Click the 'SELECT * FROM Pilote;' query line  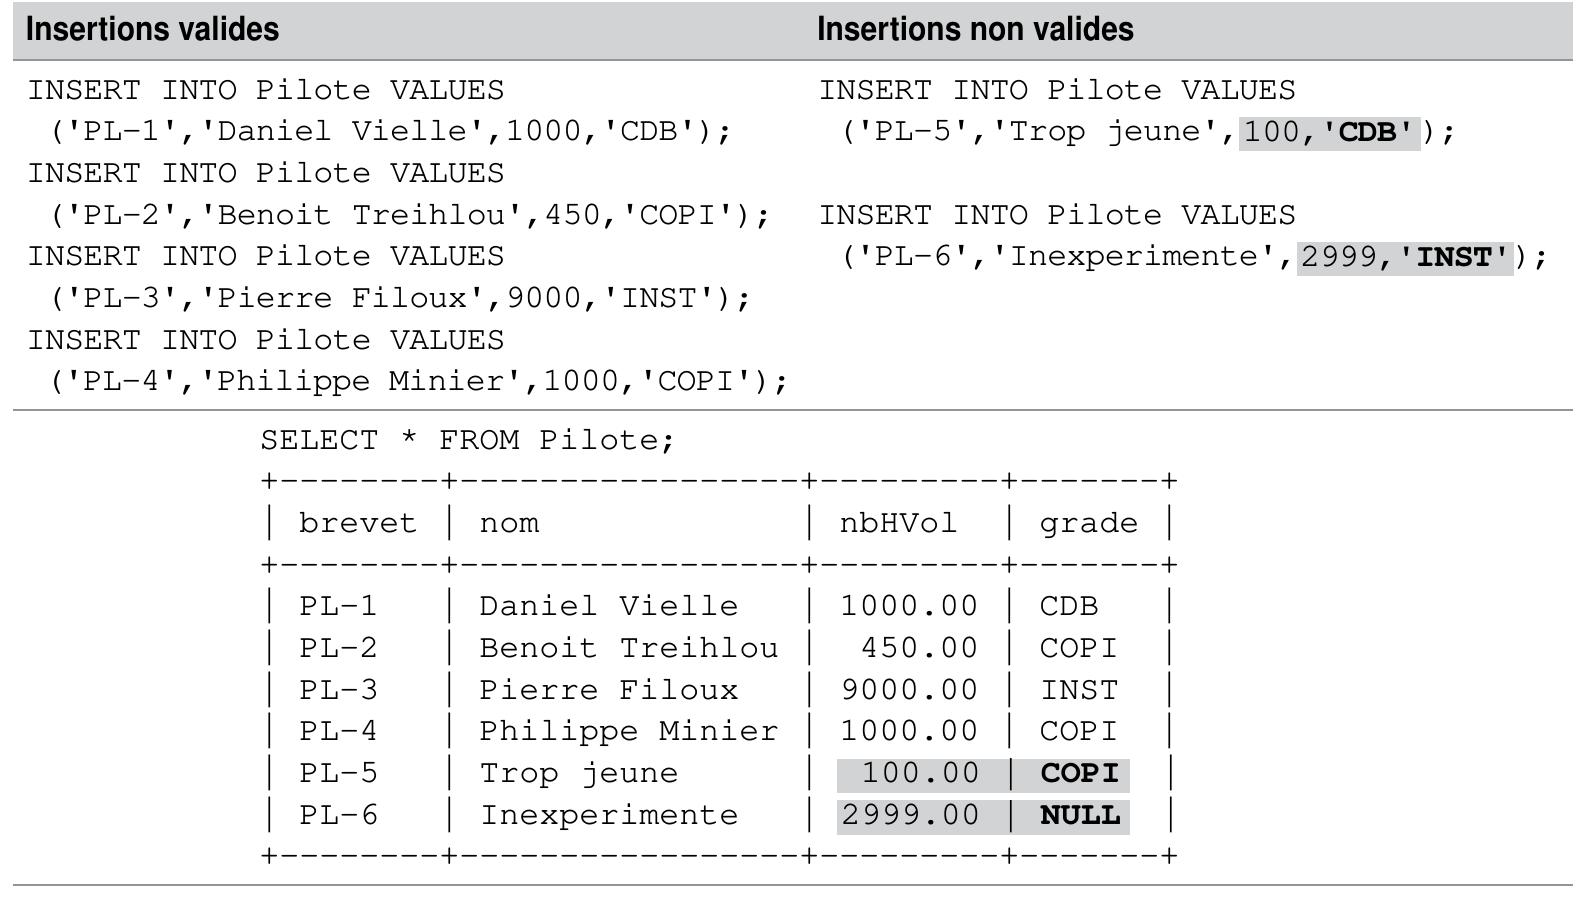pos(467,440)
